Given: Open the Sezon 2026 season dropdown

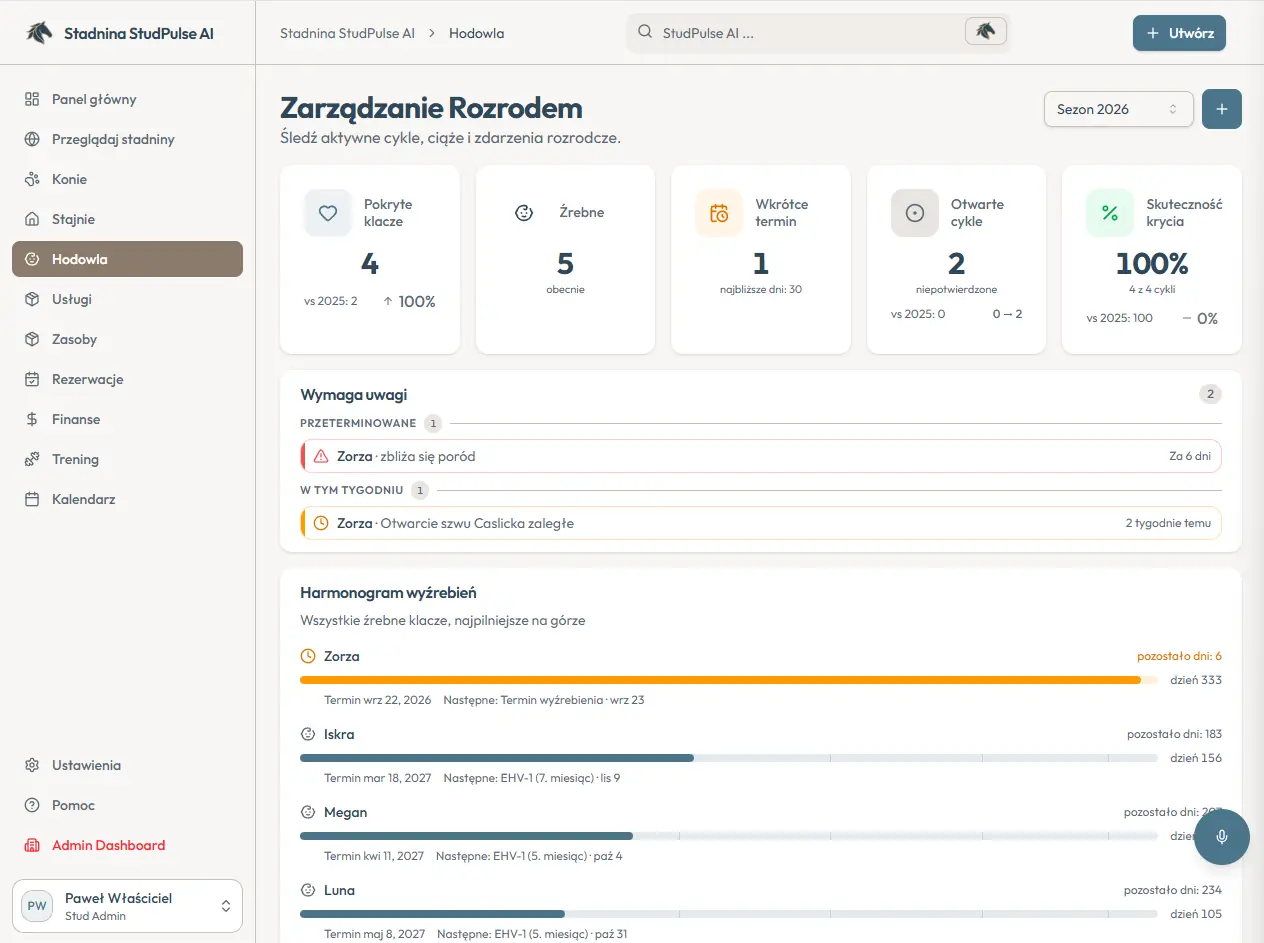Looking at the screenshot, I should (1118, 109).
